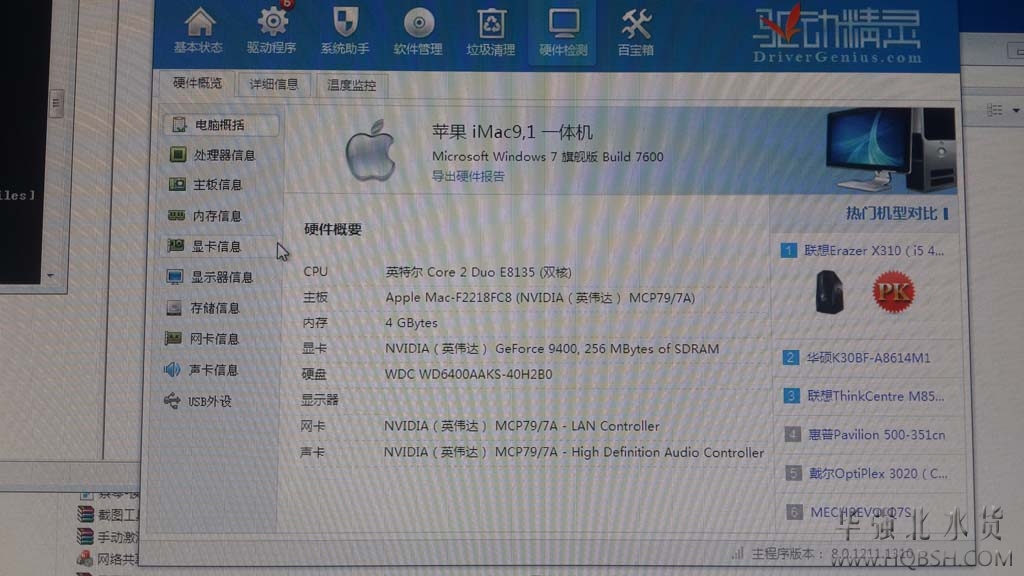Select USB外设 in the sidebar
1024x576 pixels.
click(197, 401)
